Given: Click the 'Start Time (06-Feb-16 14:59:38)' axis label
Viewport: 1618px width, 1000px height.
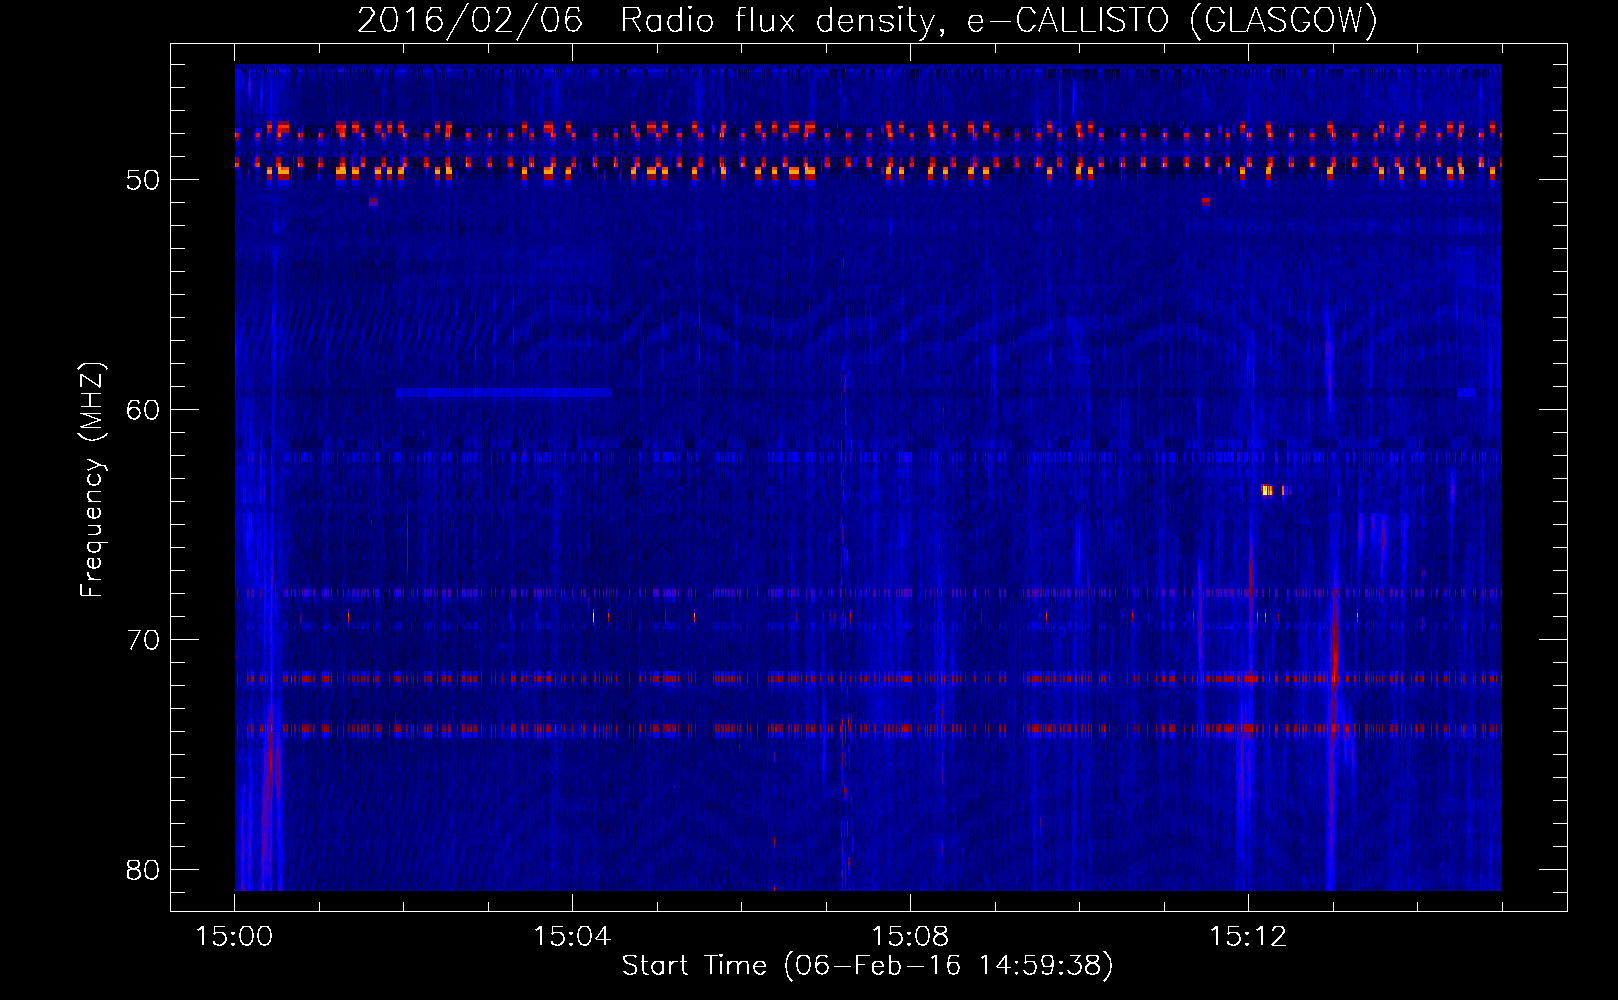Looking at the screenshot, I should point(867,966).
